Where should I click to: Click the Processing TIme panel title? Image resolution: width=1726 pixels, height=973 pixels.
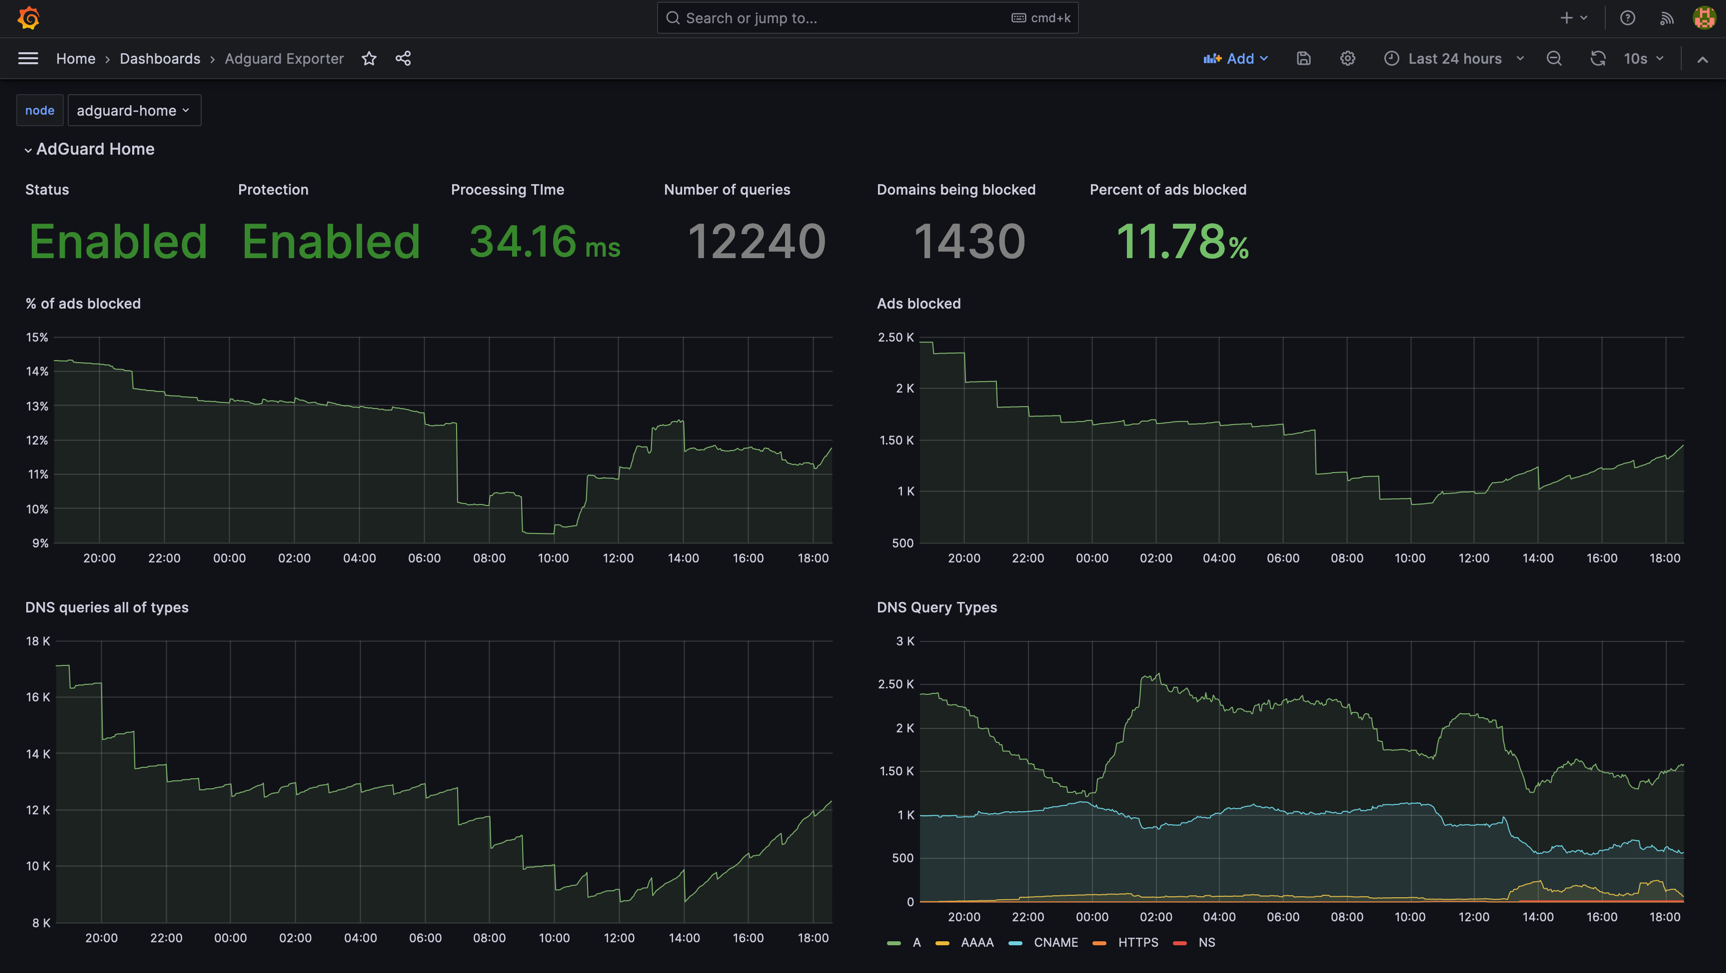507,190
